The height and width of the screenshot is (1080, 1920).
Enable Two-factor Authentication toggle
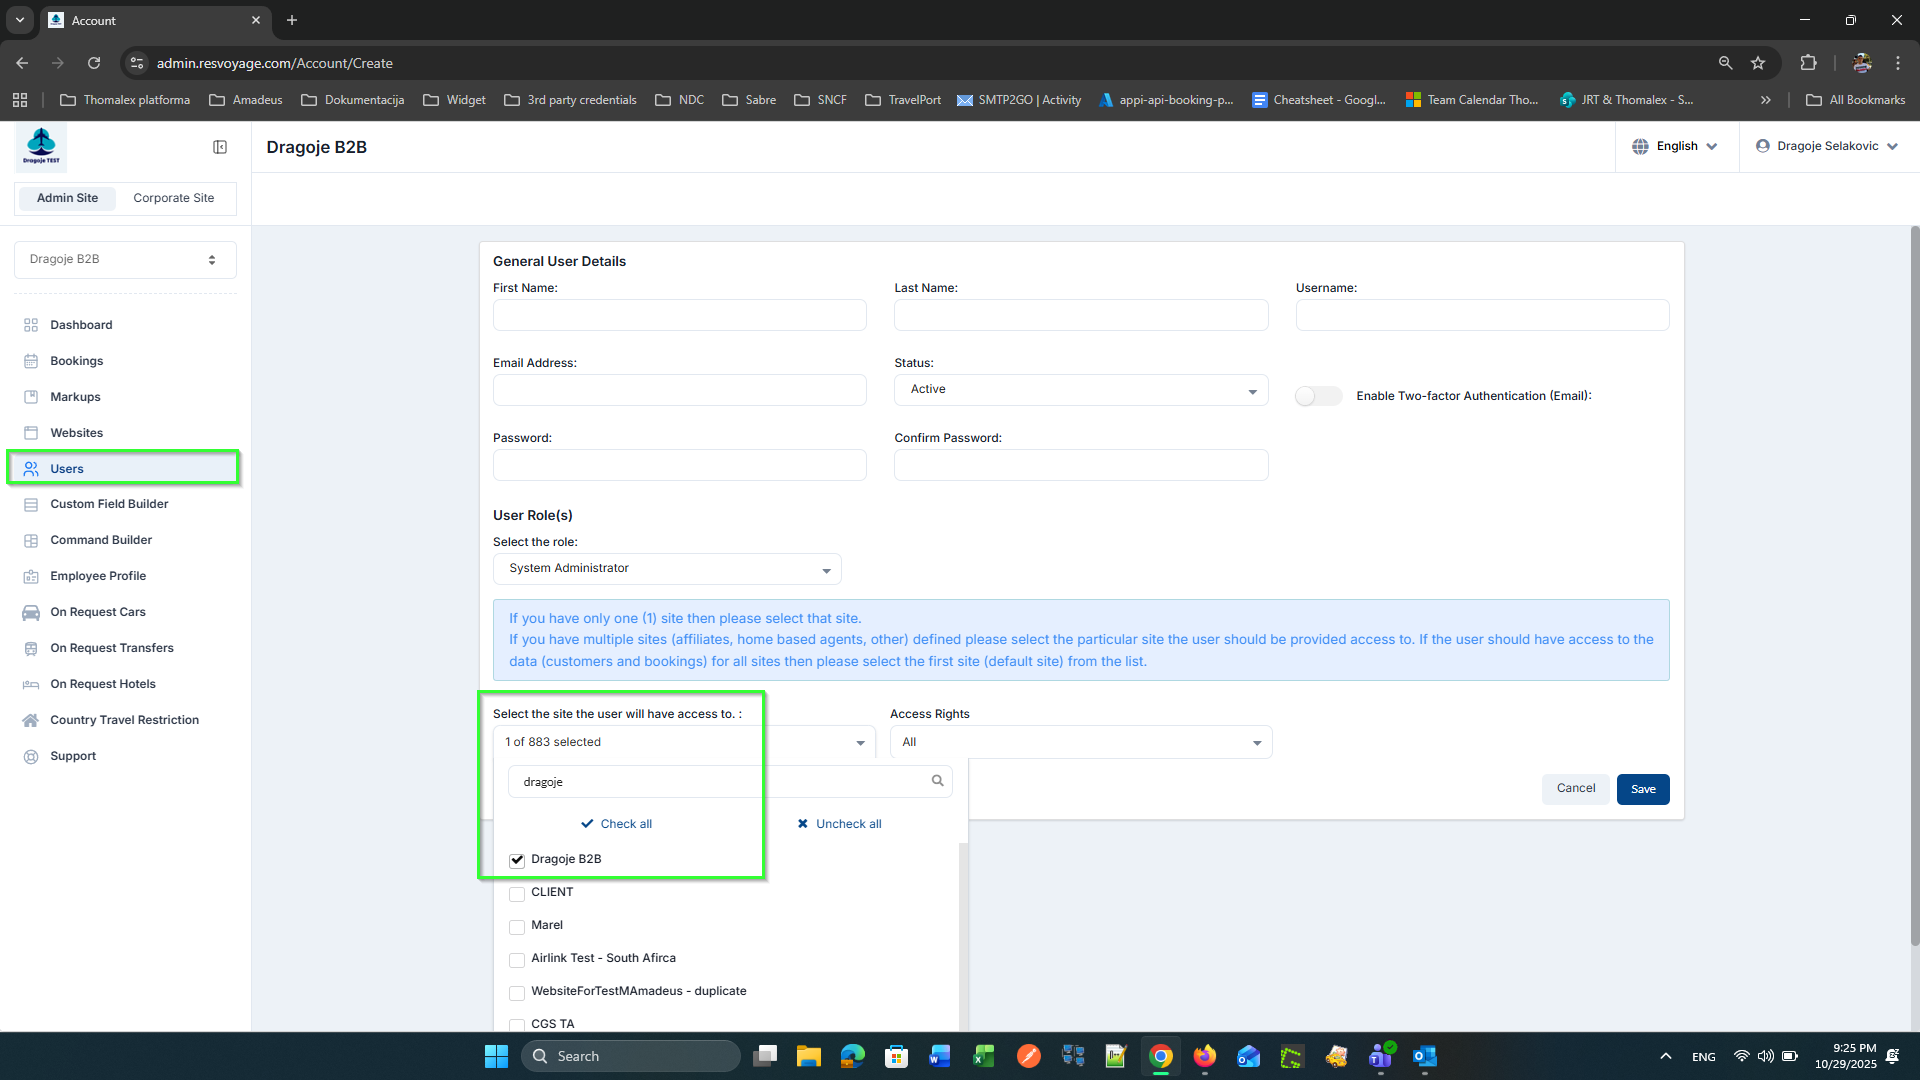click(1318, 396)
